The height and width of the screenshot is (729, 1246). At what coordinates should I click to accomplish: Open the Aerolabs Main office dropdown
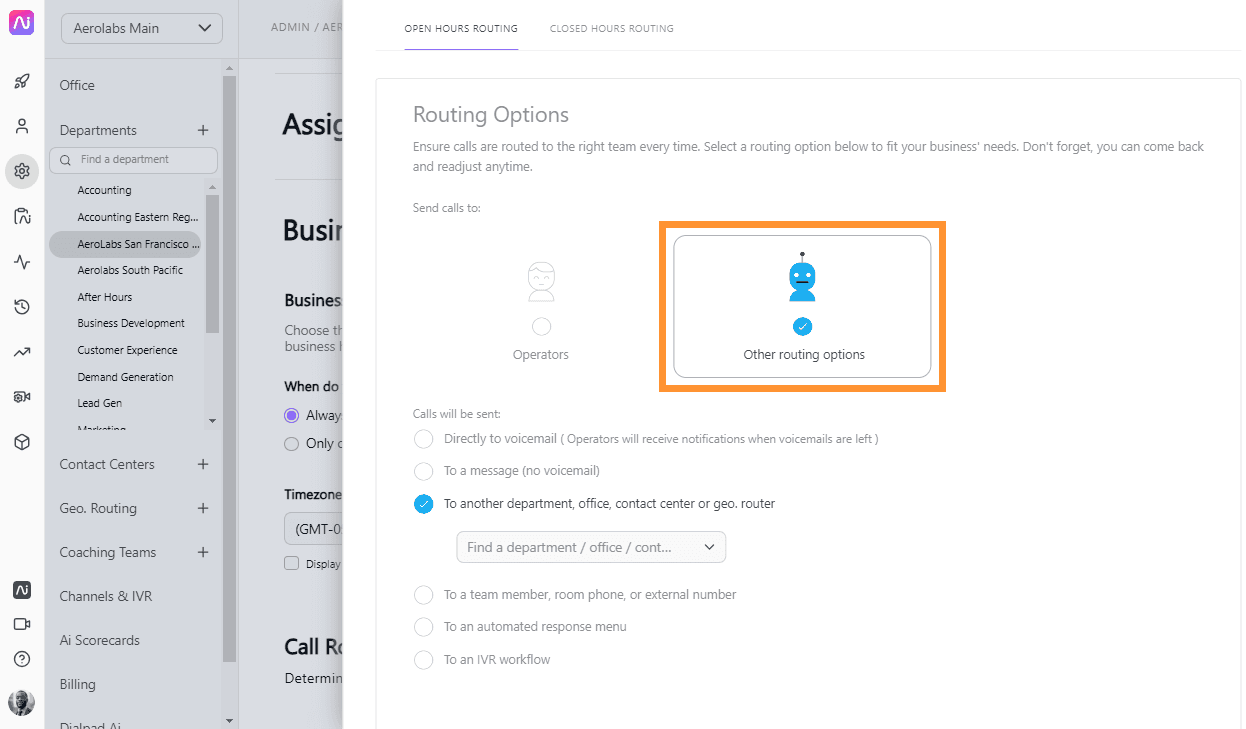[141, 28]
